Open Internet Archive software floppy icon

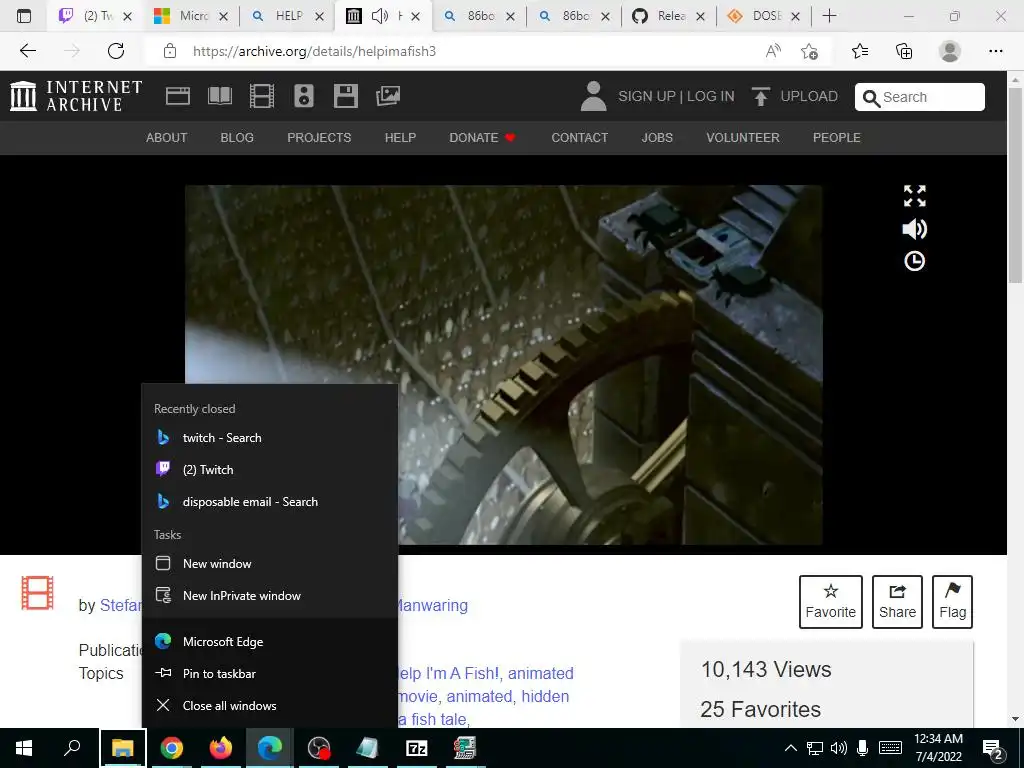click(x=345, y=96)
